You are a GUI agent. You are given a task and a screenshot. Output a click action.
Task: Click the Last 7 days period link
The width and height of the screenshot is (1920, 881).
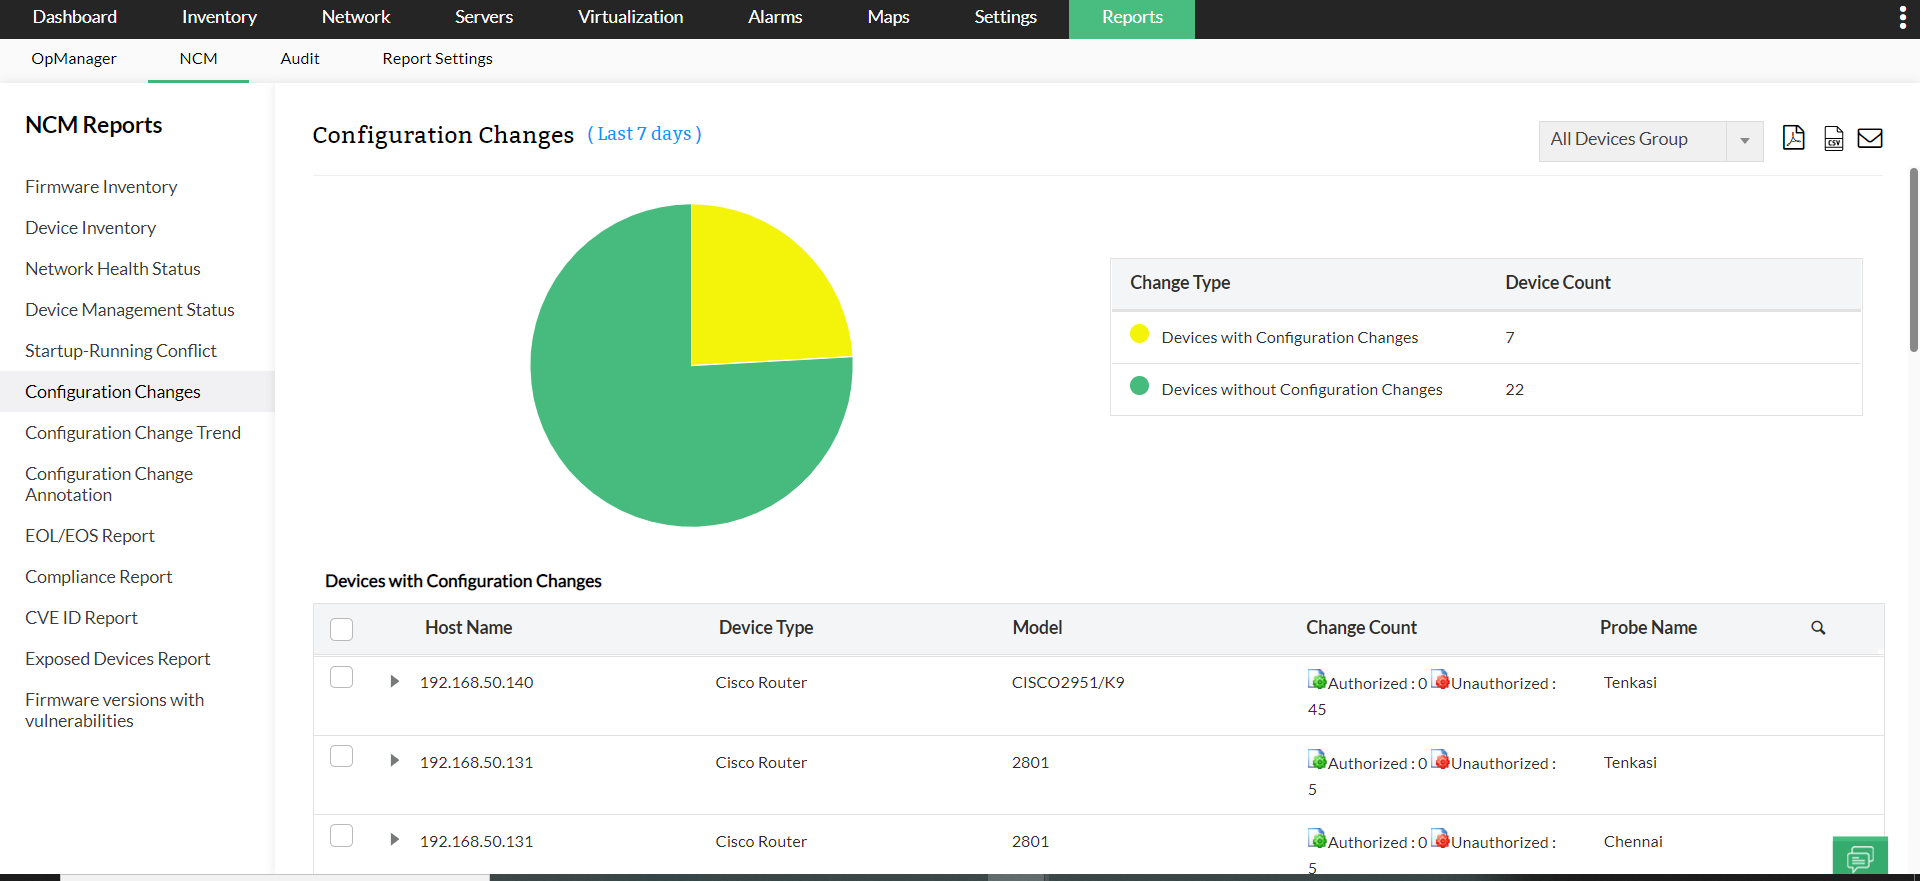click(644, 134)
